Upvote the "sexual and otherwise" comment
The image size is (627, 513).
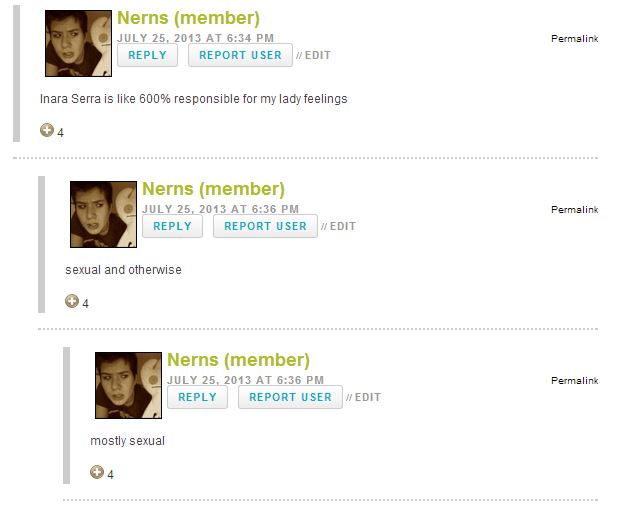[71, 301]
